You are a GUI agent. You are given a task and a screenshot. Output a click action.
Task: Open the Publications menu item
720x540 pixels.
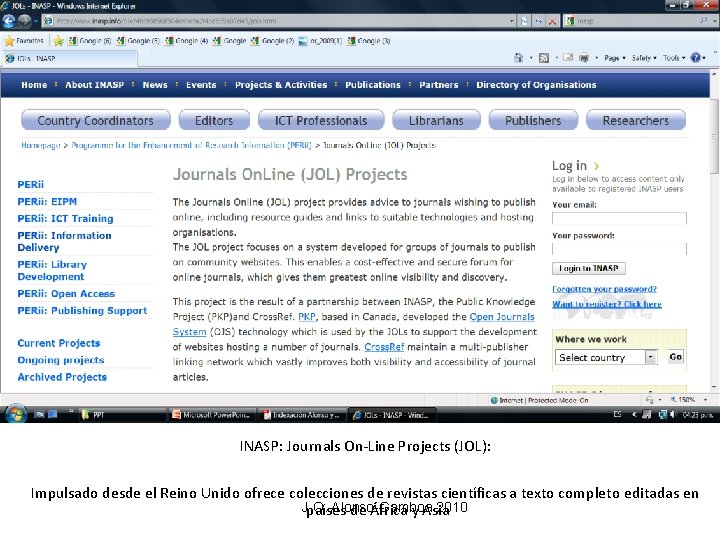(373, 85)
